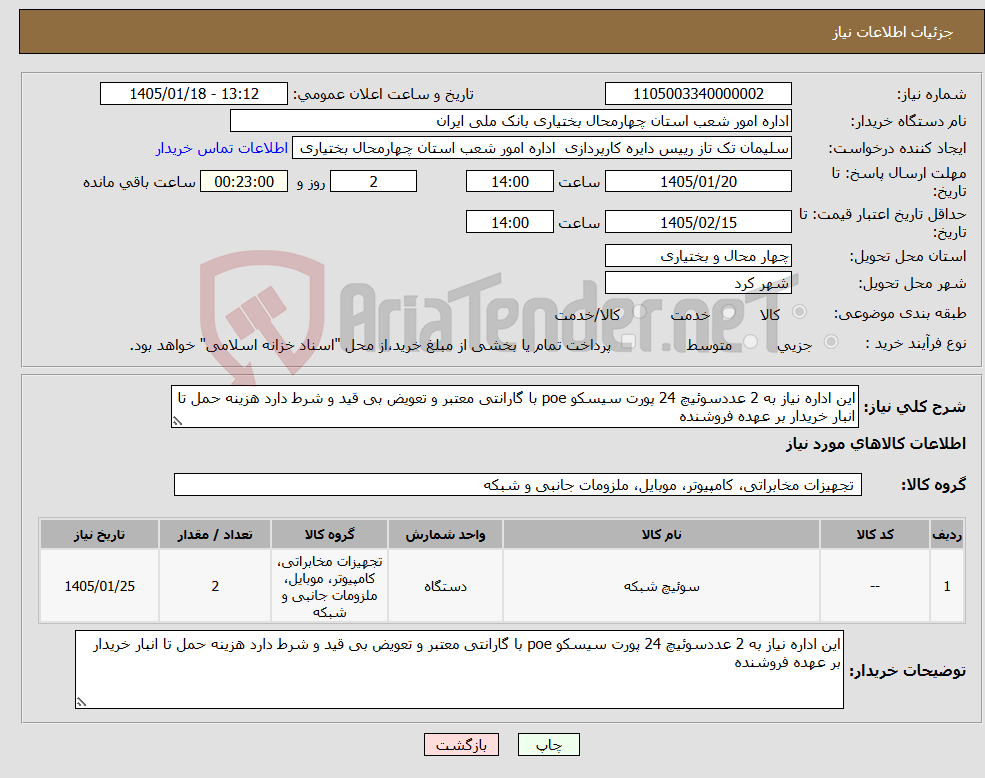Click the نام کالا column header
Image resolution: width=985 pixels, height=778 pixels.
pos(661,534)
